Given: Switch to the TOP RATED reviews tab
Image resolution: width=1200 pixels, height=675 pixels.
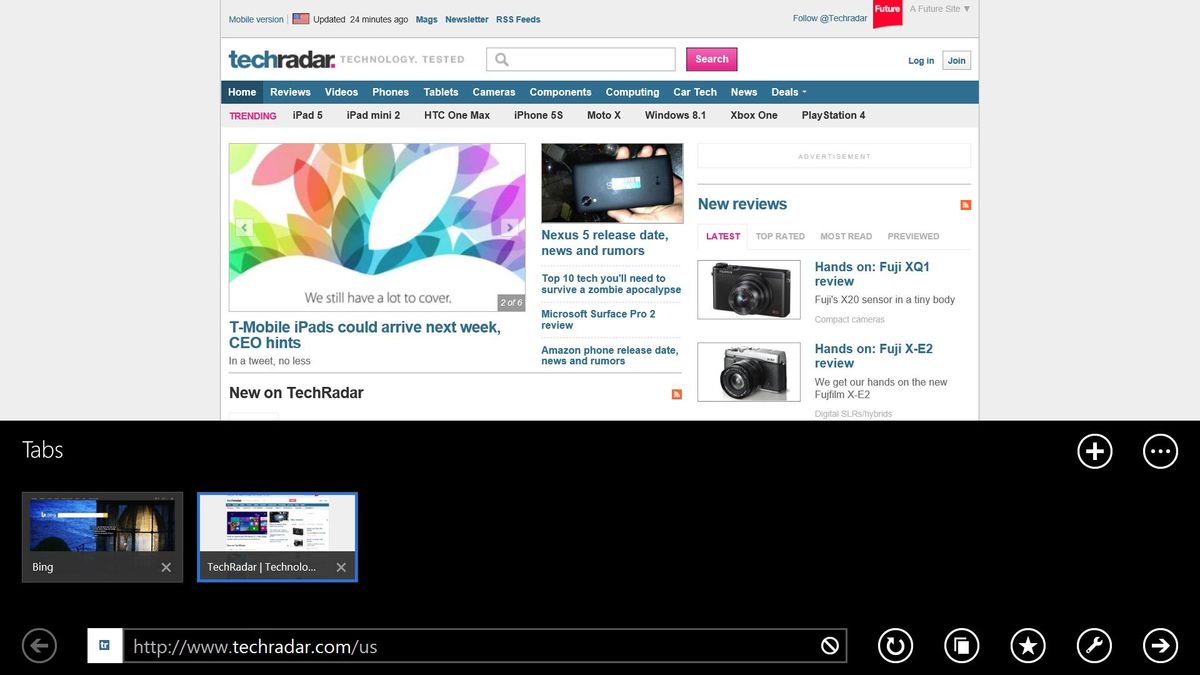Looking at the screenshot, I should pos(780,236).
